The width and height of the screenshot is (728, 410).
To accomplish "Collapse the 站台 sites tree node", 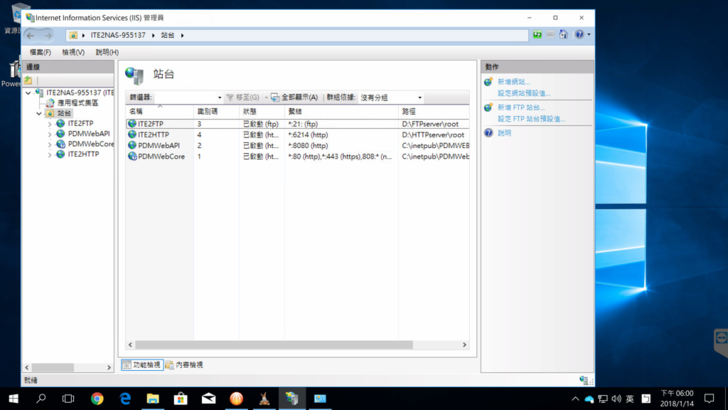I will coord(39,113).
